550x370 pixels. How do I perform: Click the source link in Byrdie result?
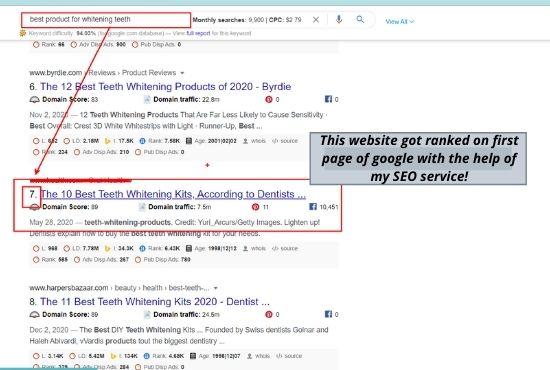(x=285, y=141)
